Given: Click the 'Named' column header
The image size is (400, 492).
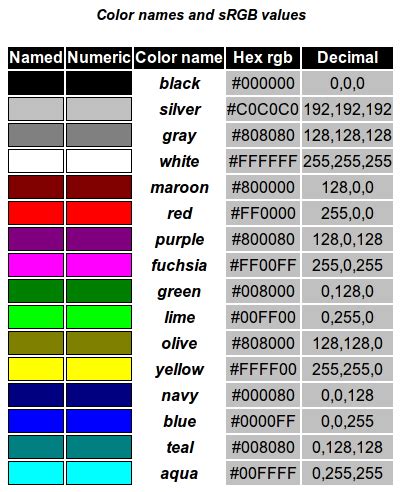Looking at the screenshot, I should coord(36,58).
